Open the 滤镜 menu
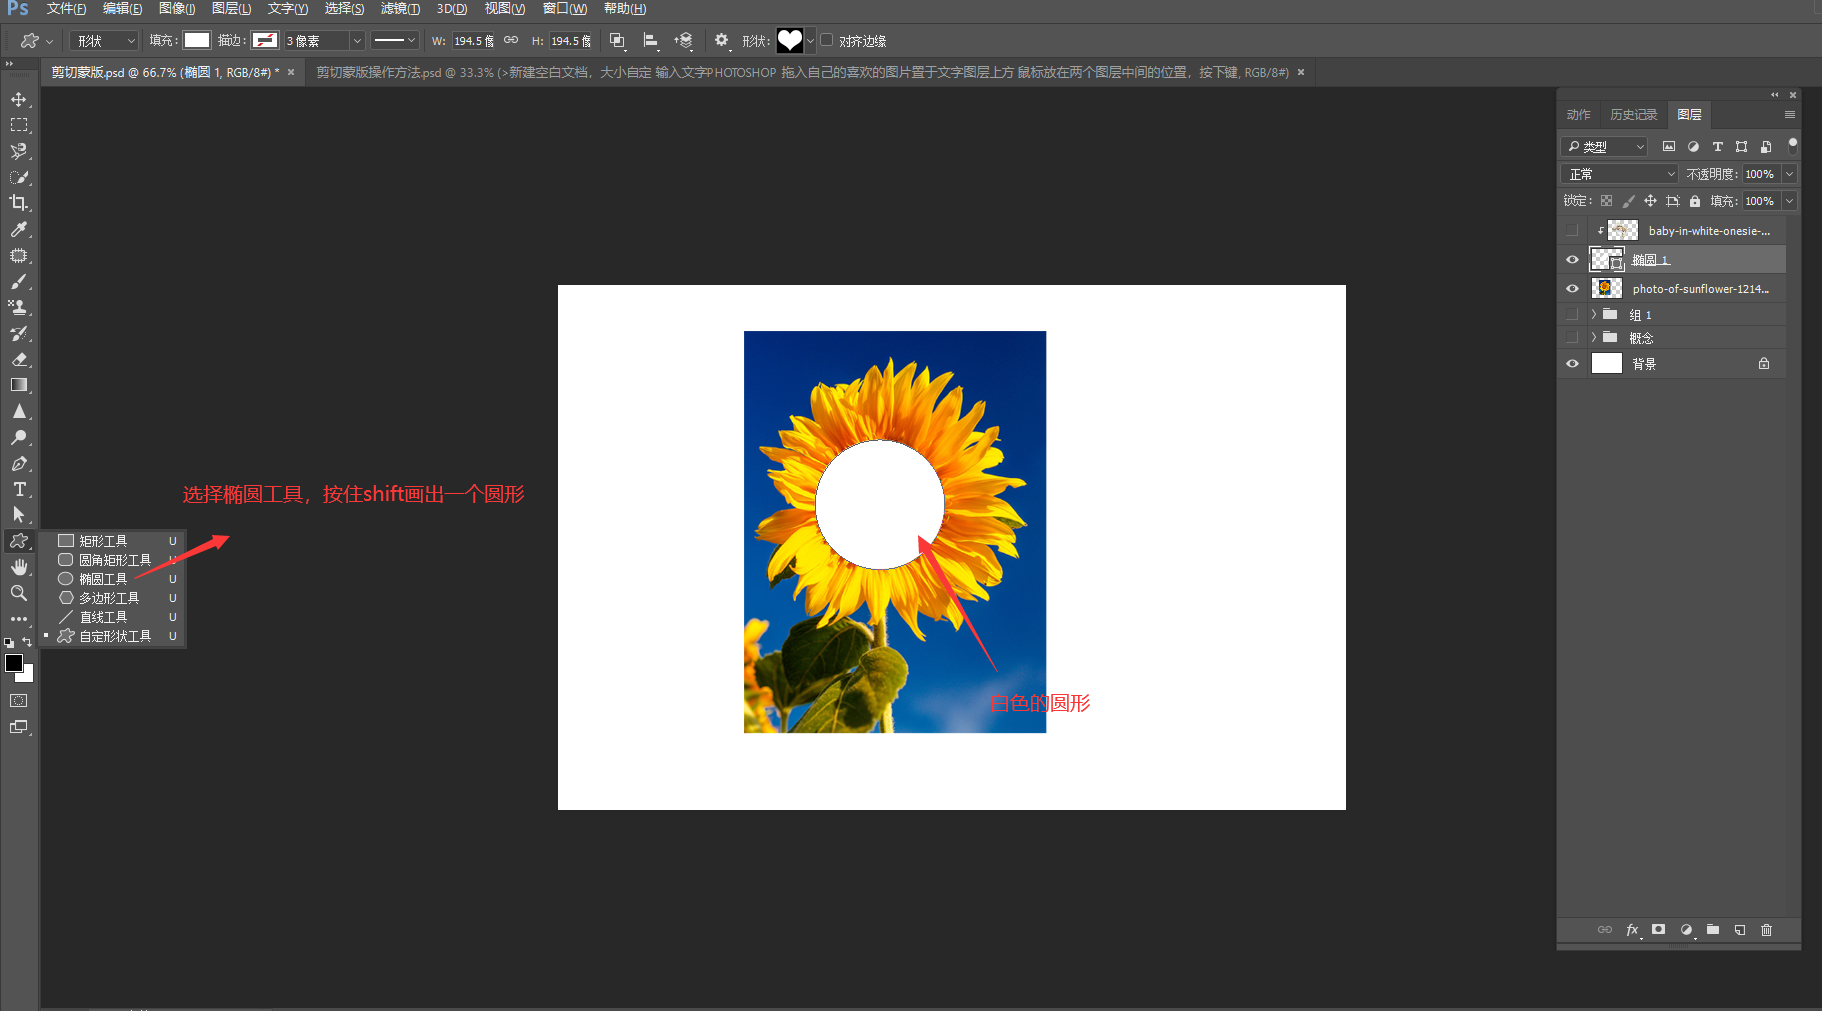The width and height of the screenshot is (1822, 1011). point(400,9)
